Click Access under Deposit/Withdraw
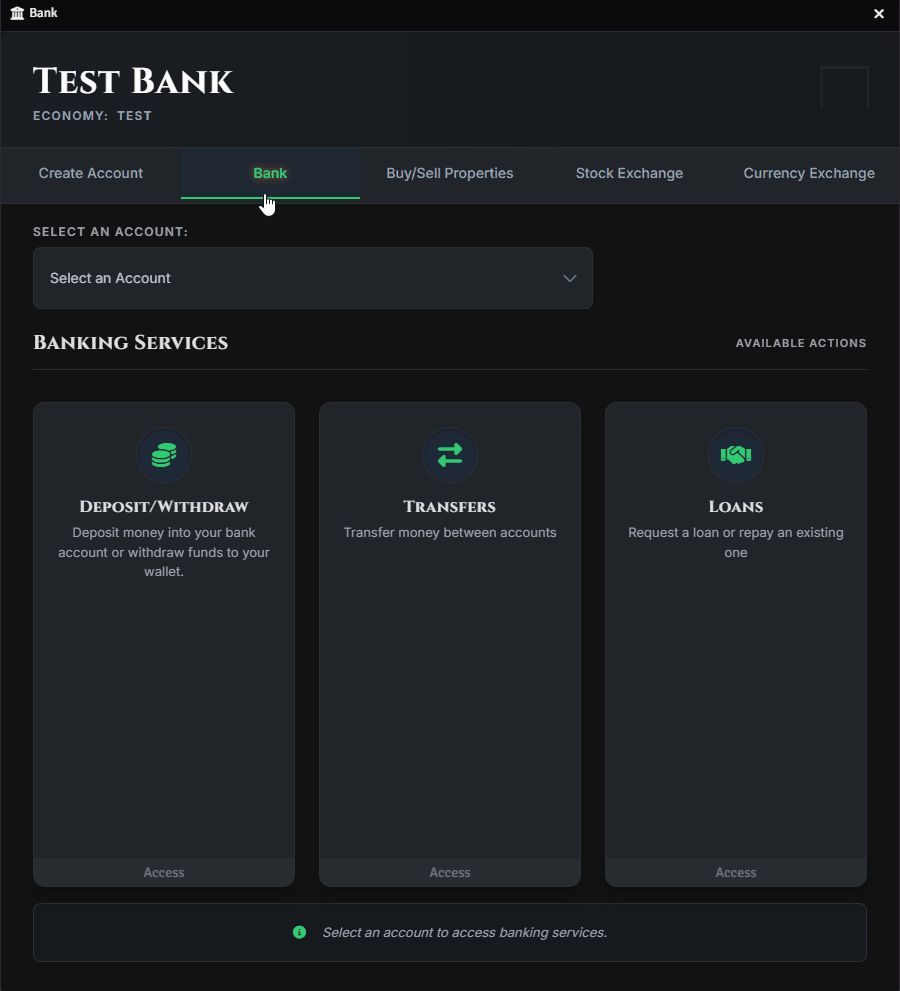Image resolution: width=900 pixels, height=991 pixels. pos(164,872)
